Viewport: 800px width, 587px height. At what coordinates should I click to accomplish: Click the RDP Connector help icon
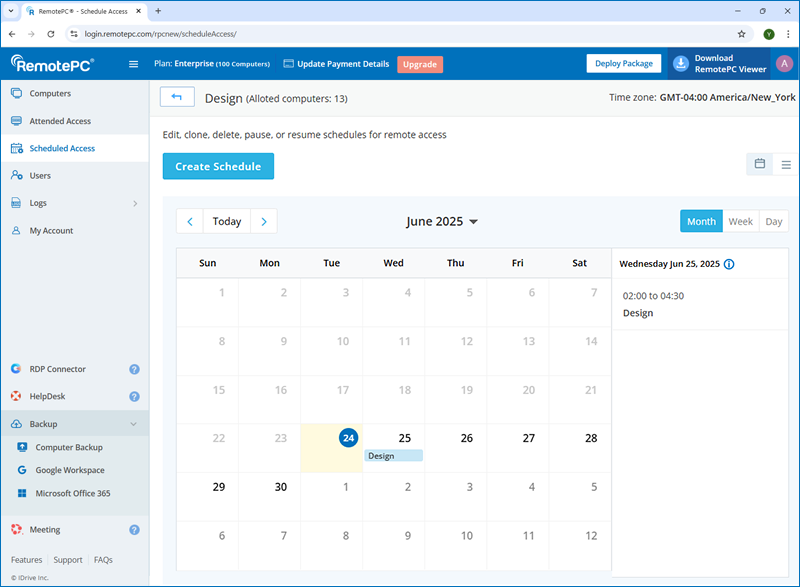tap(134, 369)
